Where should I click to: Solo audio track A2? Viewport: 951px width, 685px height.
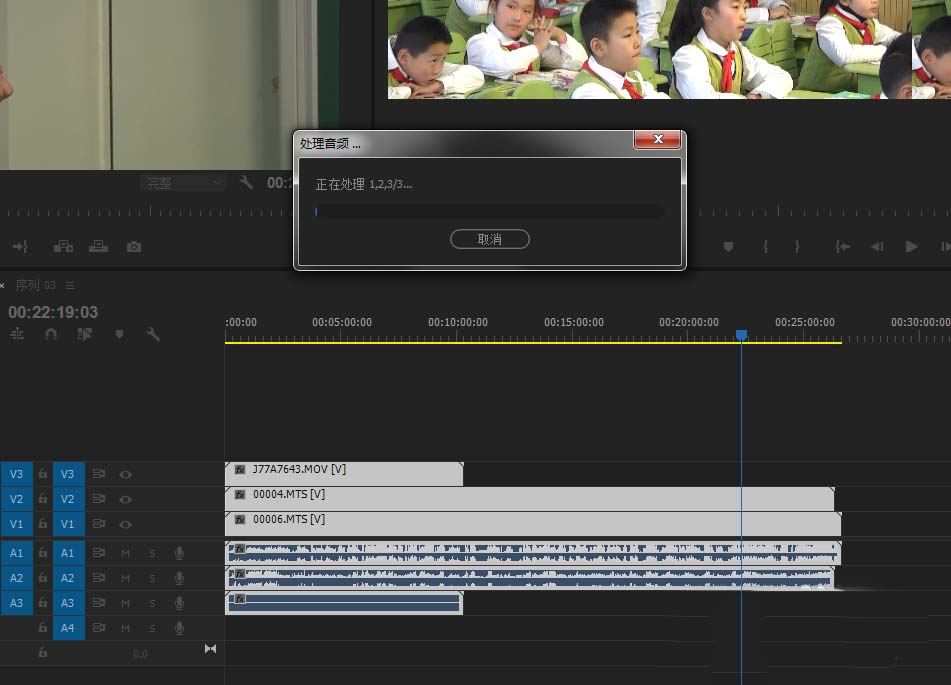pyautogui.click(x=152, y=578)
